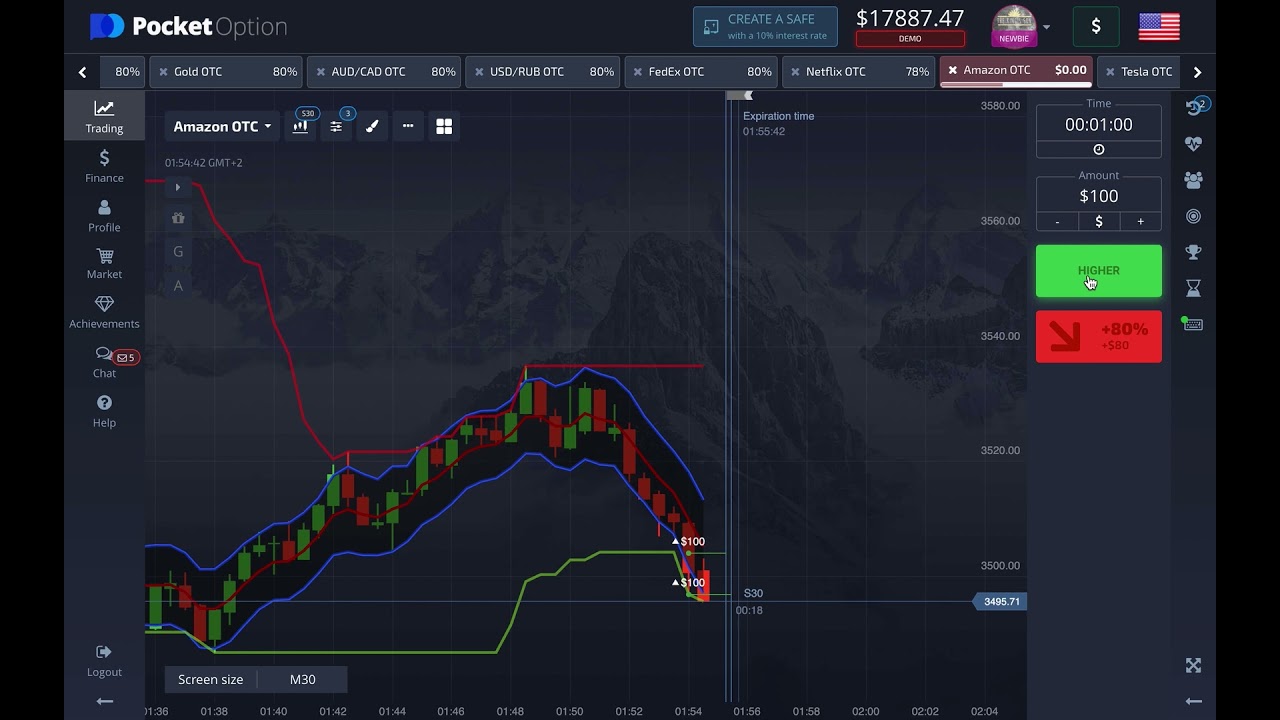Switch to the Gold OTC tab
The image size is (1280, 720).
click(227, 72)
